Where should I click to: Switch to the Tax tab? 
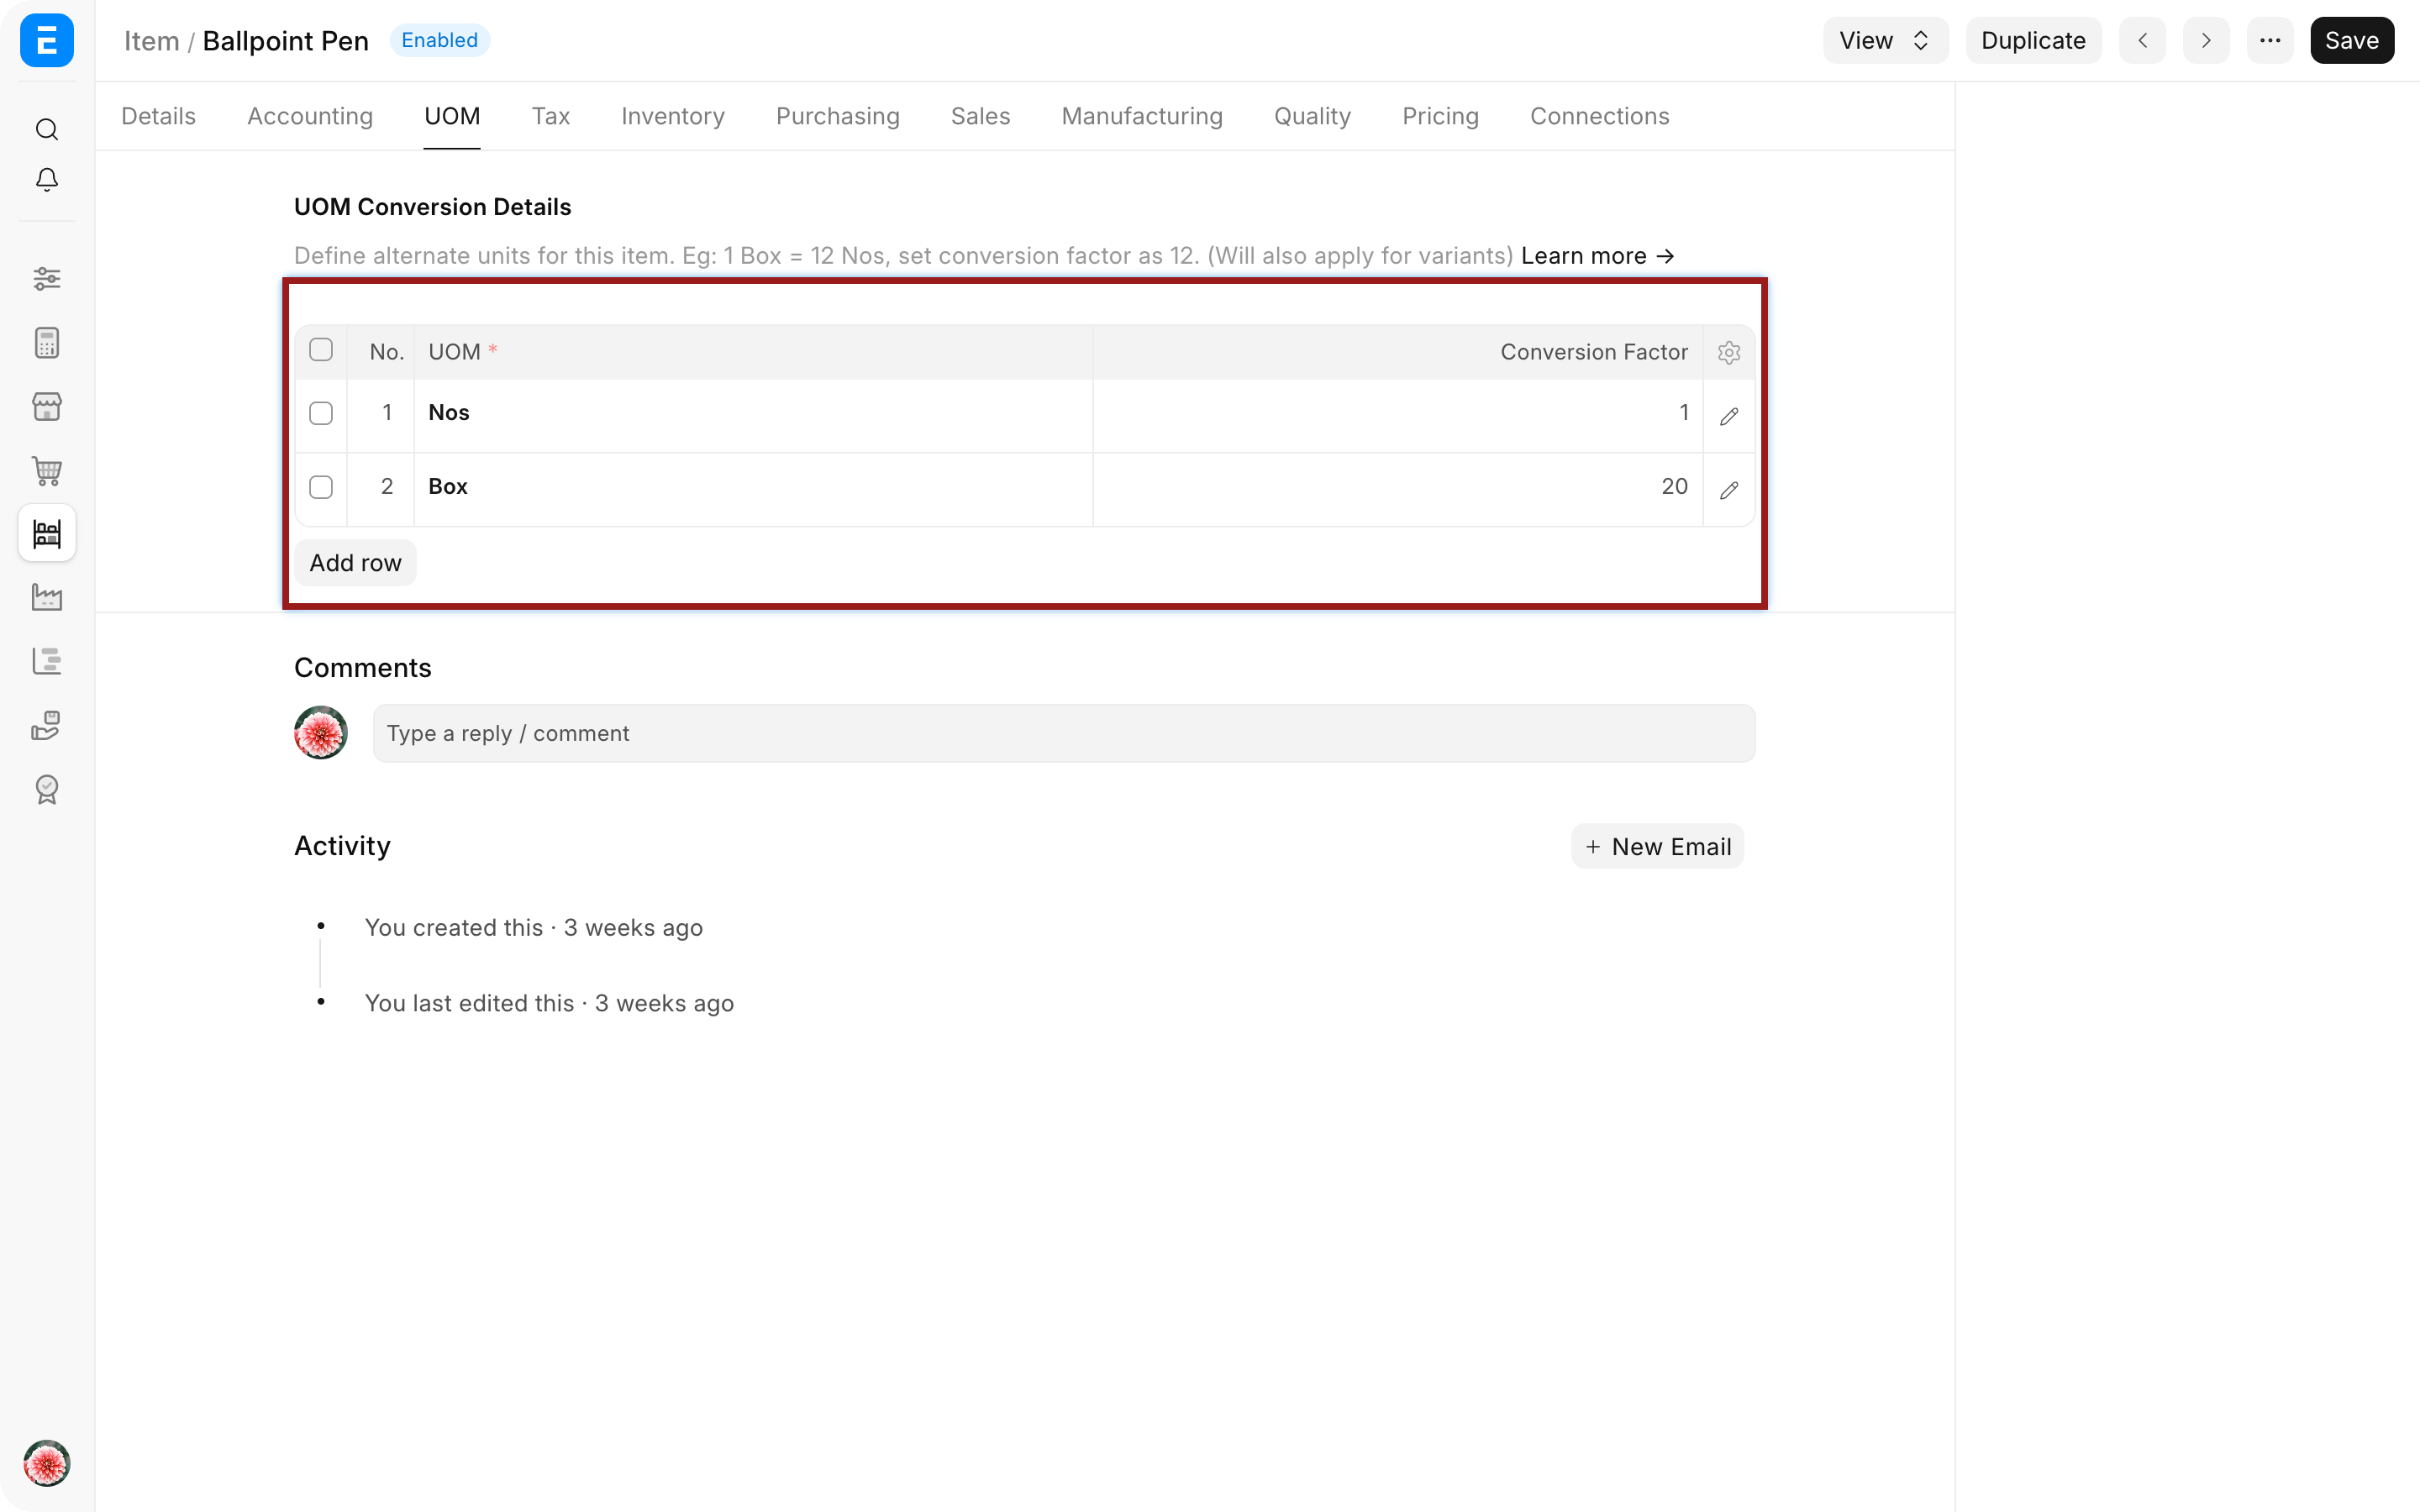point(551,116)
